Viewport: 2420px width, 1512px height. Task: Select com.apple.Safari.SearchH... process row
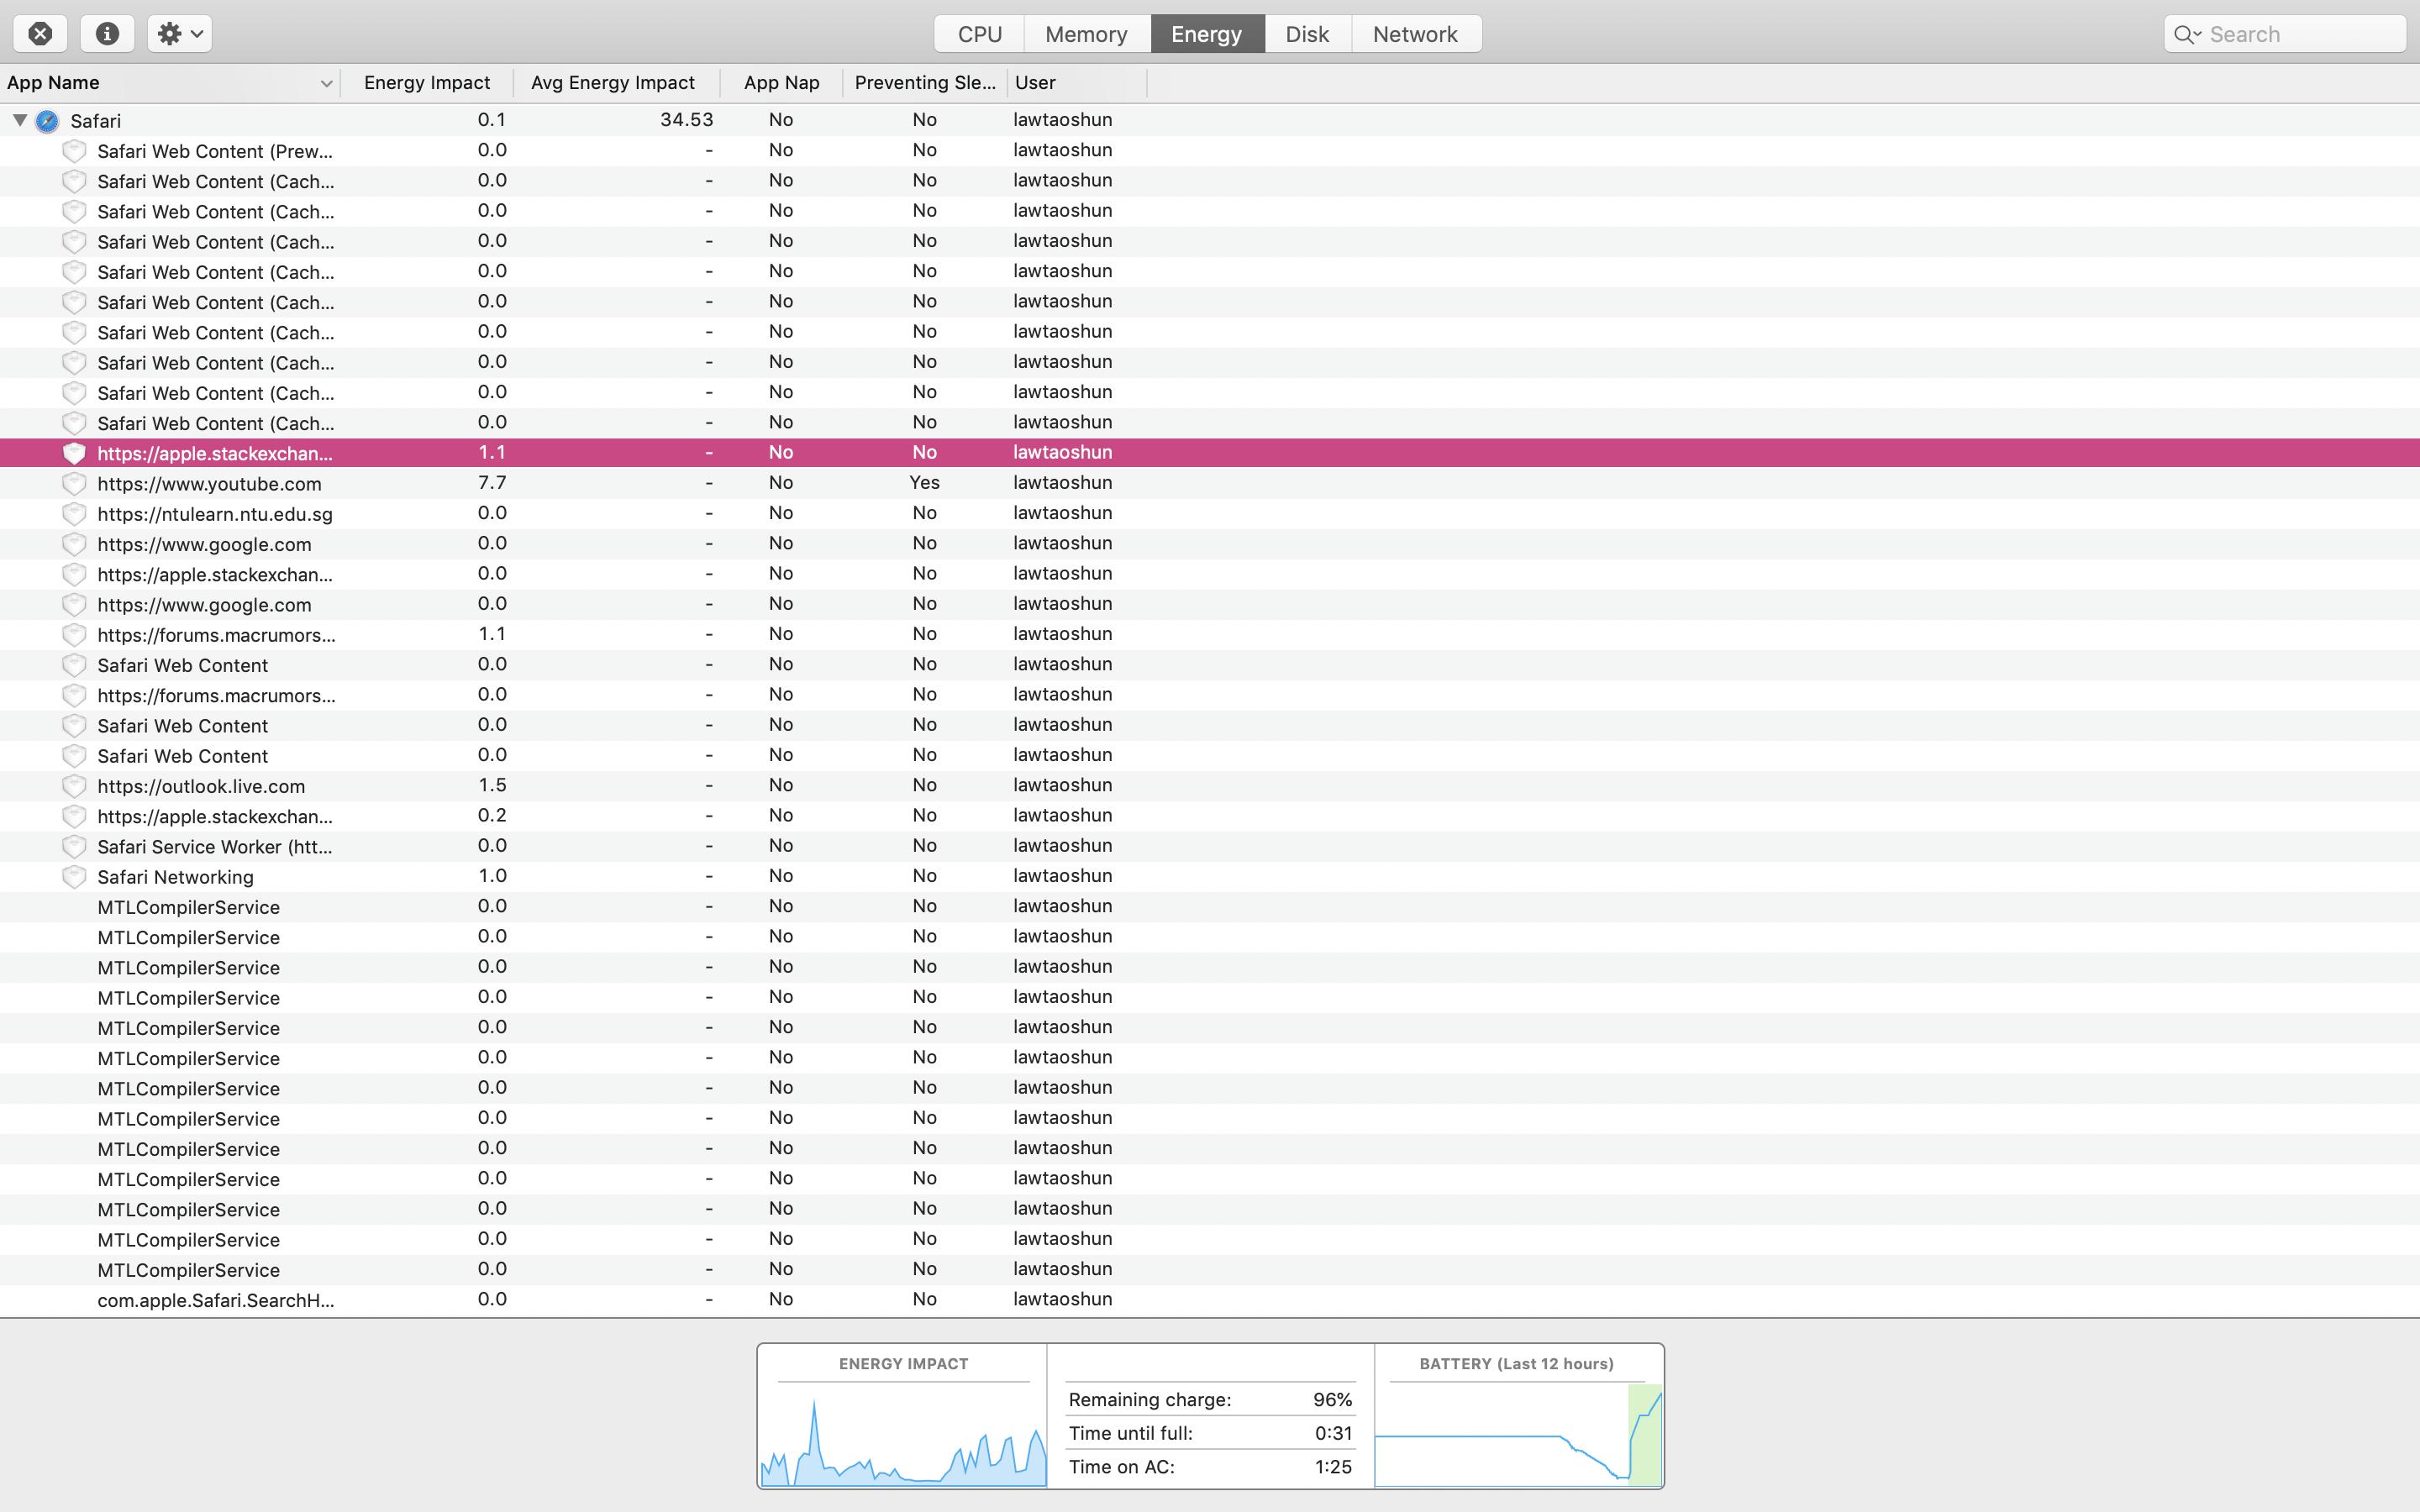click(x=1210, y=1299)
